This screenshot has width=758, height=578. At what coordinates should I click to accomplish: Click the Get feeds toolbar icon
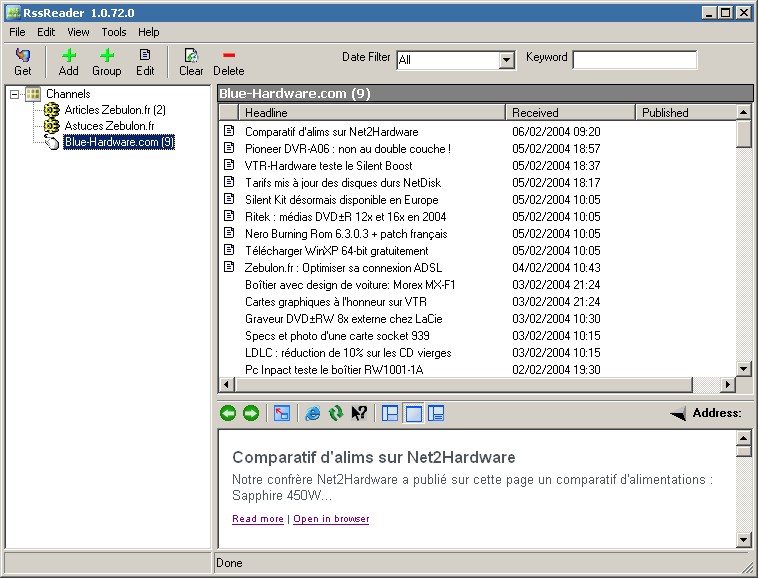pos(22,56)
